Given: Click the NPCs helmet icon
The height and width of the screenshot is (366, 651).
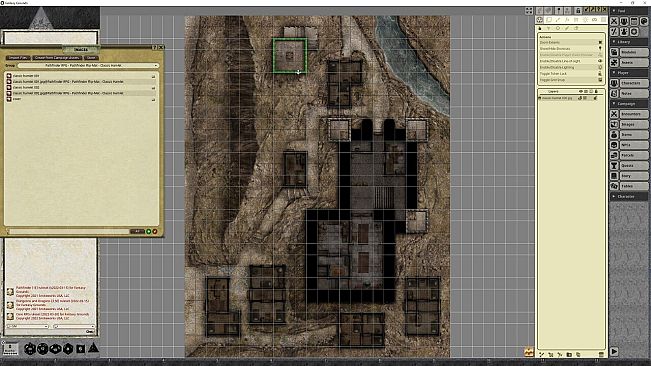Looking at the screenshot, I should (x=614, y=145).
